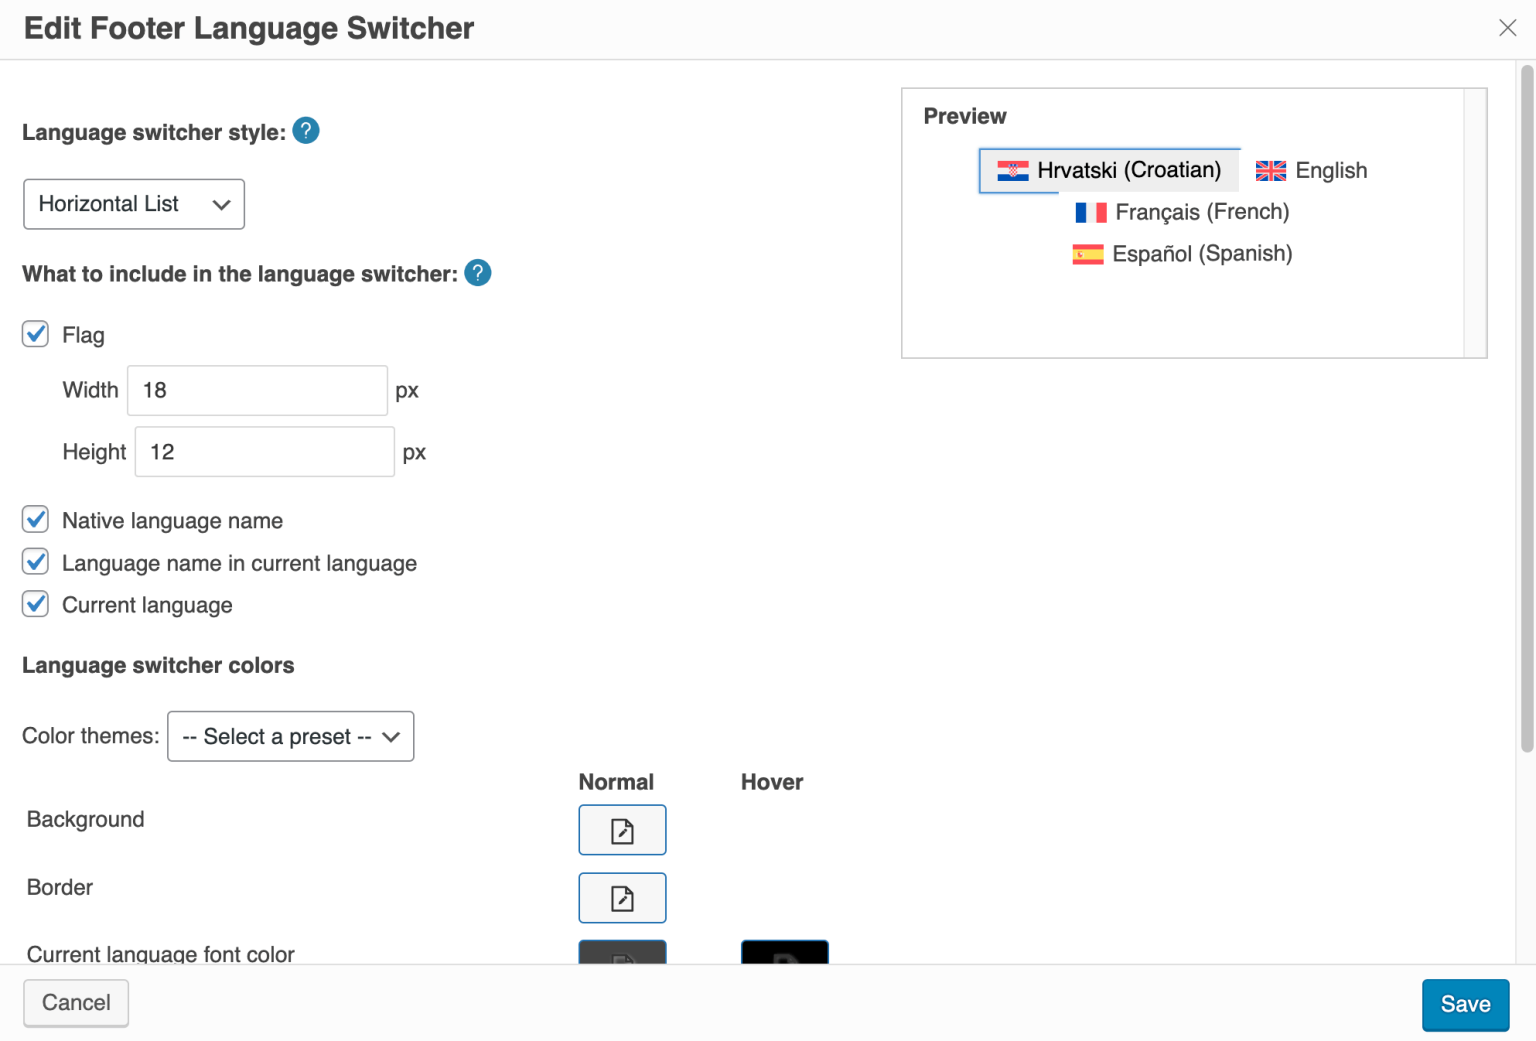Uncheck the Current language option

tap(35, 603)
